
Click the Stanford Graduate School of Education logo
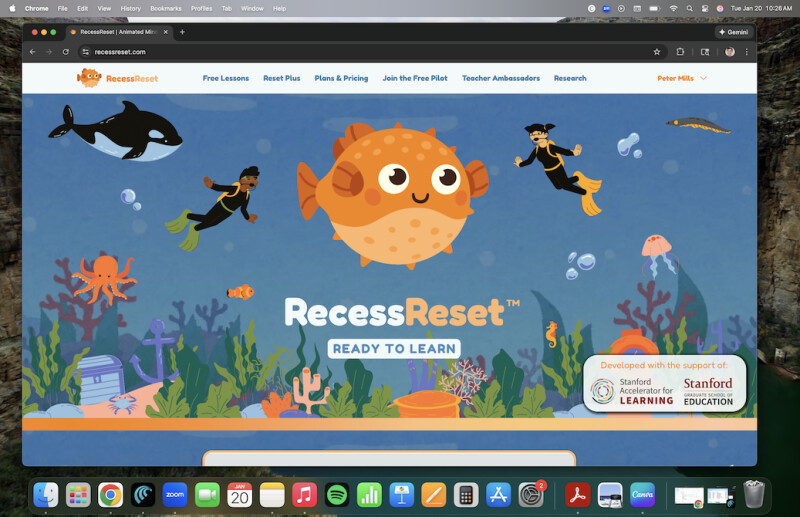(x=708, y=391)
